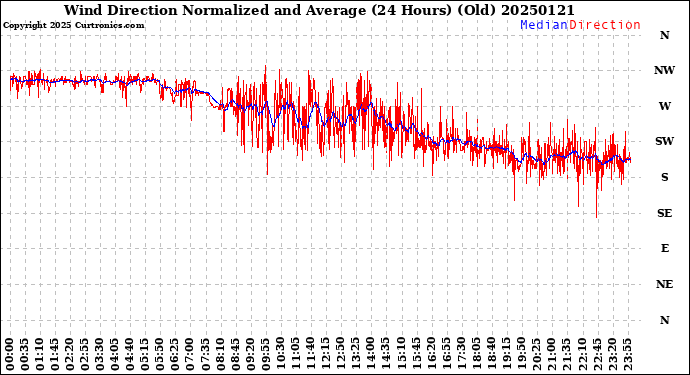
Task: Click the 00:00 time axis label
Action: click(10, 354)
